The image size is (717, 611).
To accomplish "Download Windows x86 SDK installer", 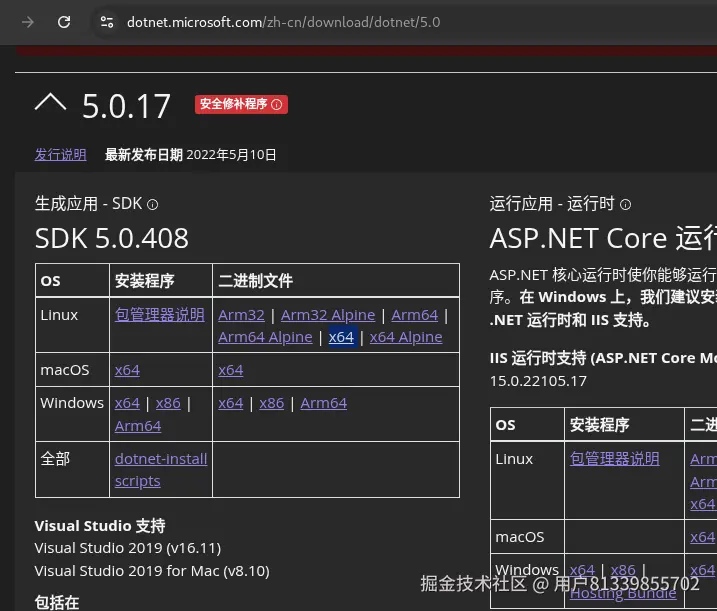I will coord(168,403).
